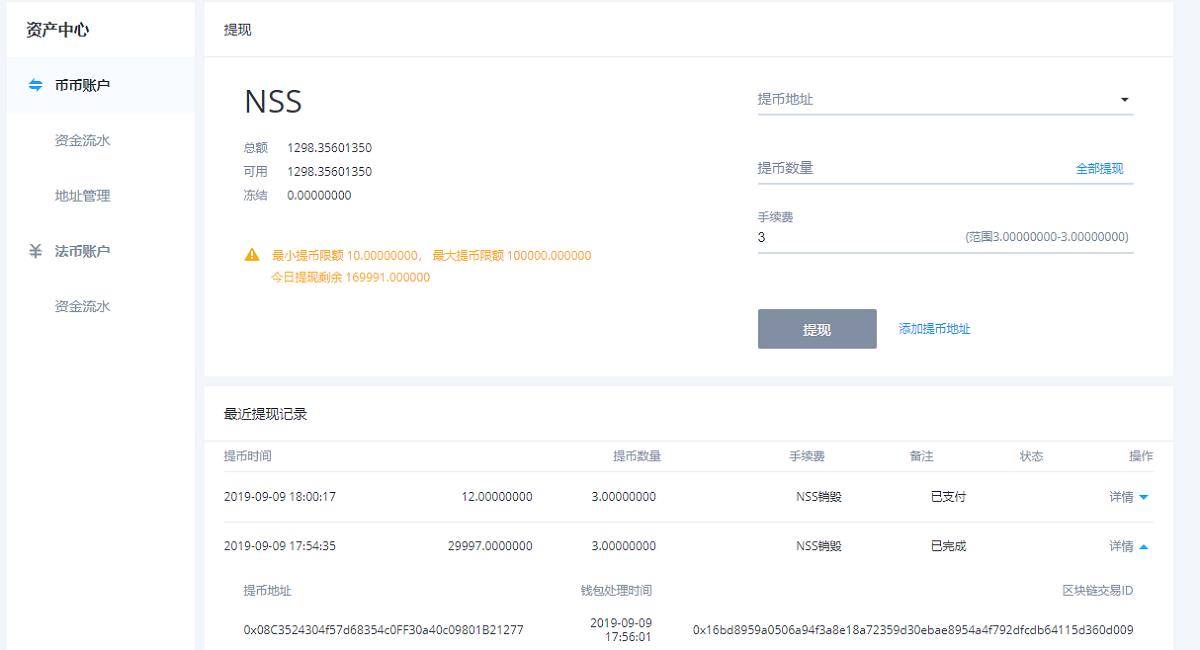Click the 冻结 value 0.00000000
This screenshot has height=650, width=1200.
[319, 196]
